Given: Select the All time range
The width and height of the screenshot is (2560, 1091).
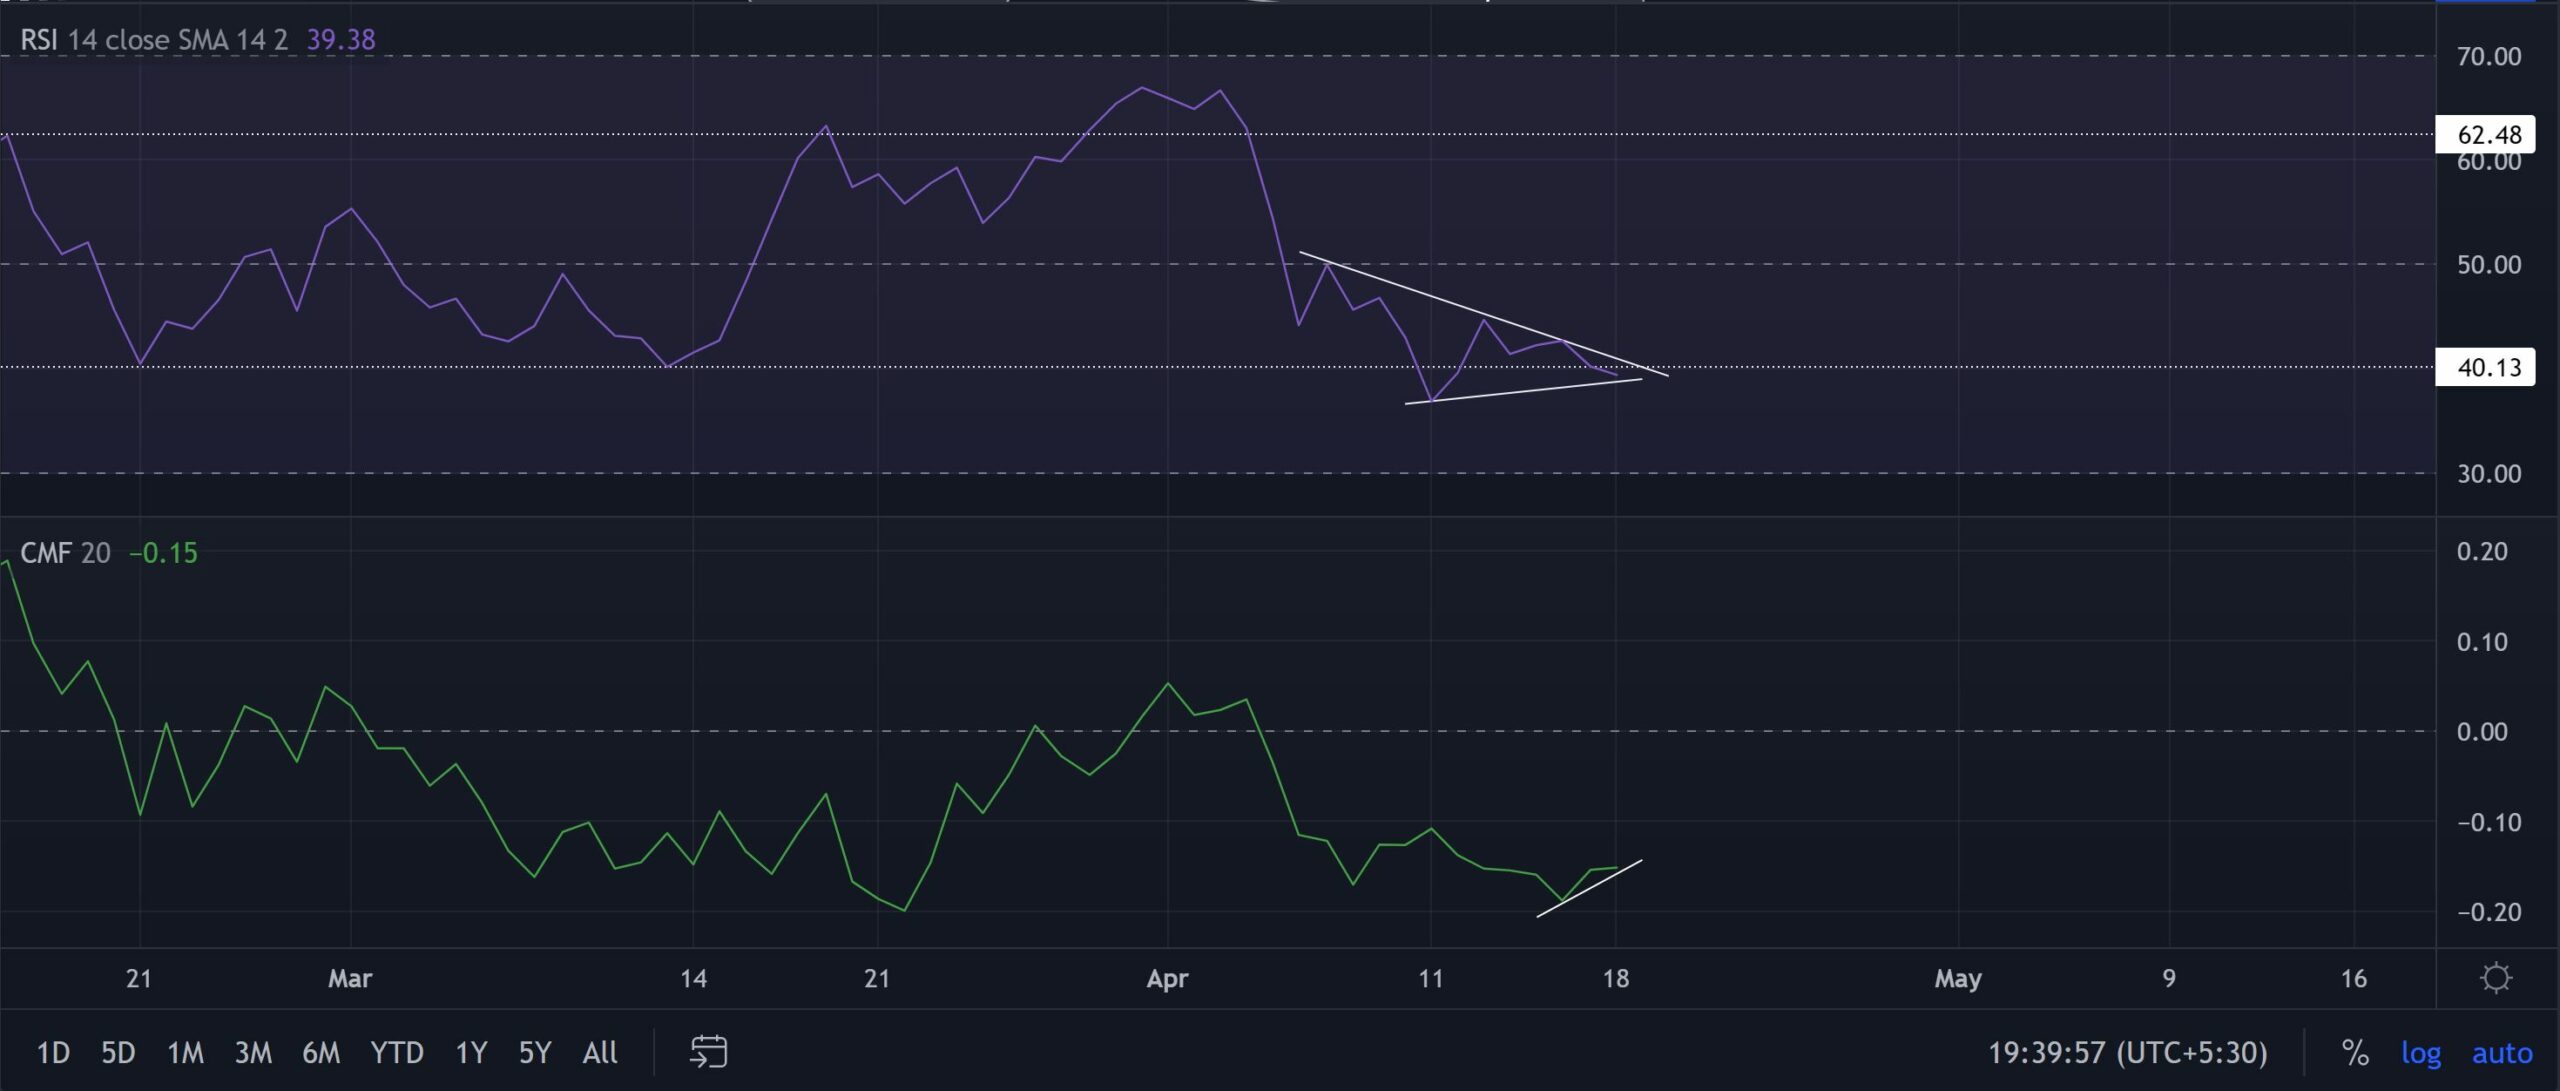Looking at the screenshot, I should [x=600, y=1053].
